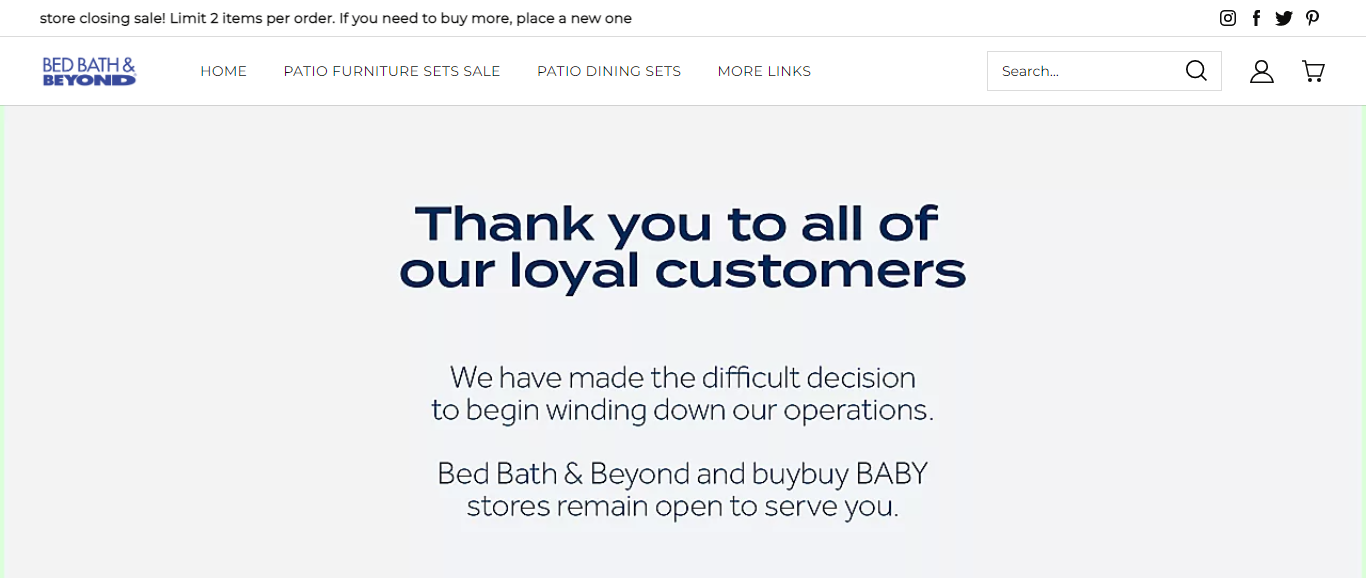Image resolution: width=1366 pixels, height=578 pixels.
Task: Select the PATIO DINING SETS link
Action: click(x=609, y=71)
